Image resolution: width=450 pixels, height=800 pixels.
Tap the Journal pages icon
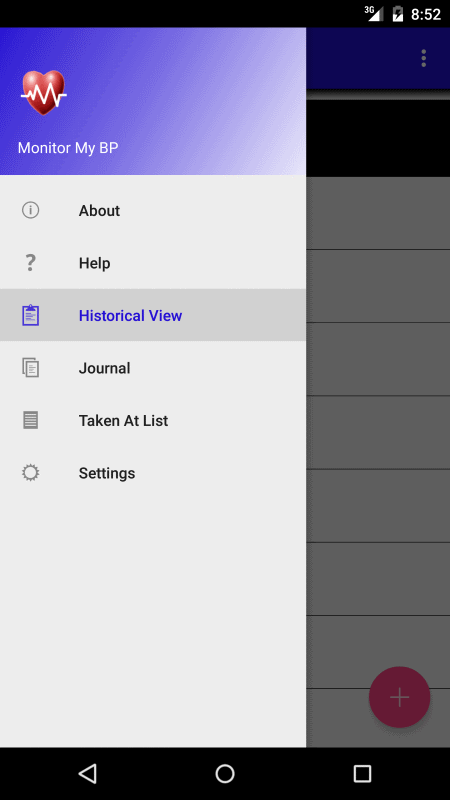coord(31,368)
